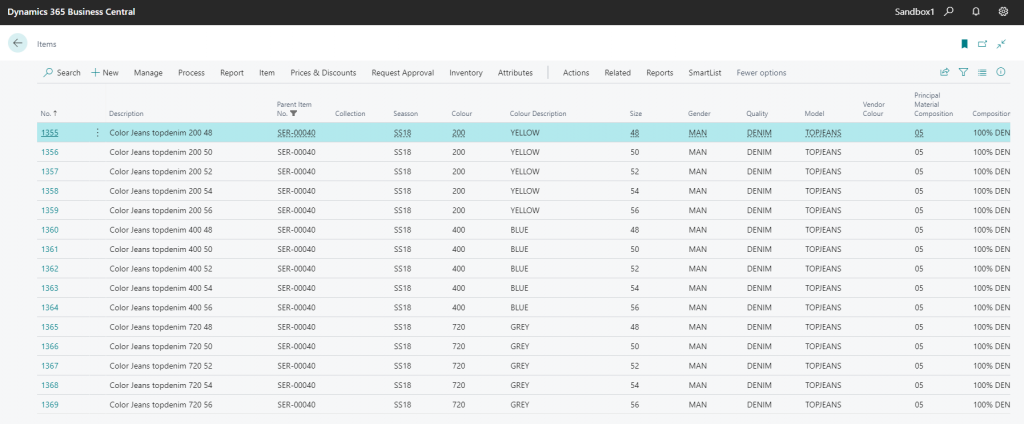Screen dimensions: 1024x424
Task: Click BLUE colour description in row 1361
Action: (519, 249)
